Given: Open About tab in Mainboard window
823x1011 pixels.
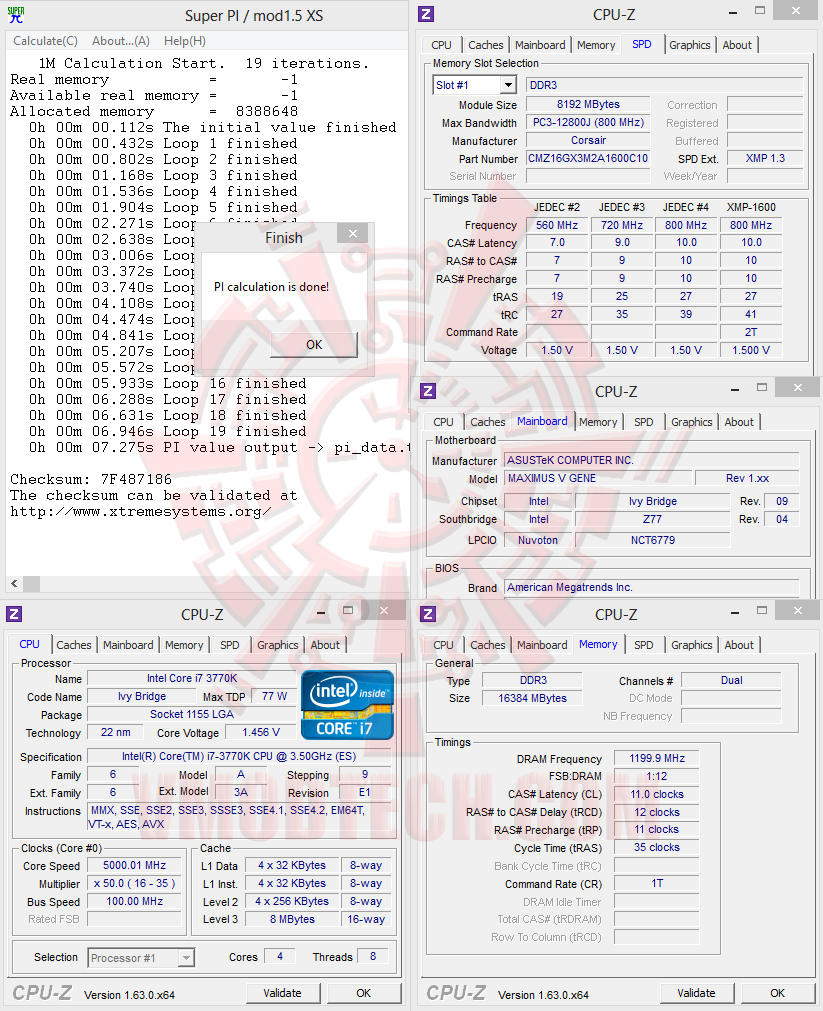Looking at the screenshot, I should (x=739, y=422).
